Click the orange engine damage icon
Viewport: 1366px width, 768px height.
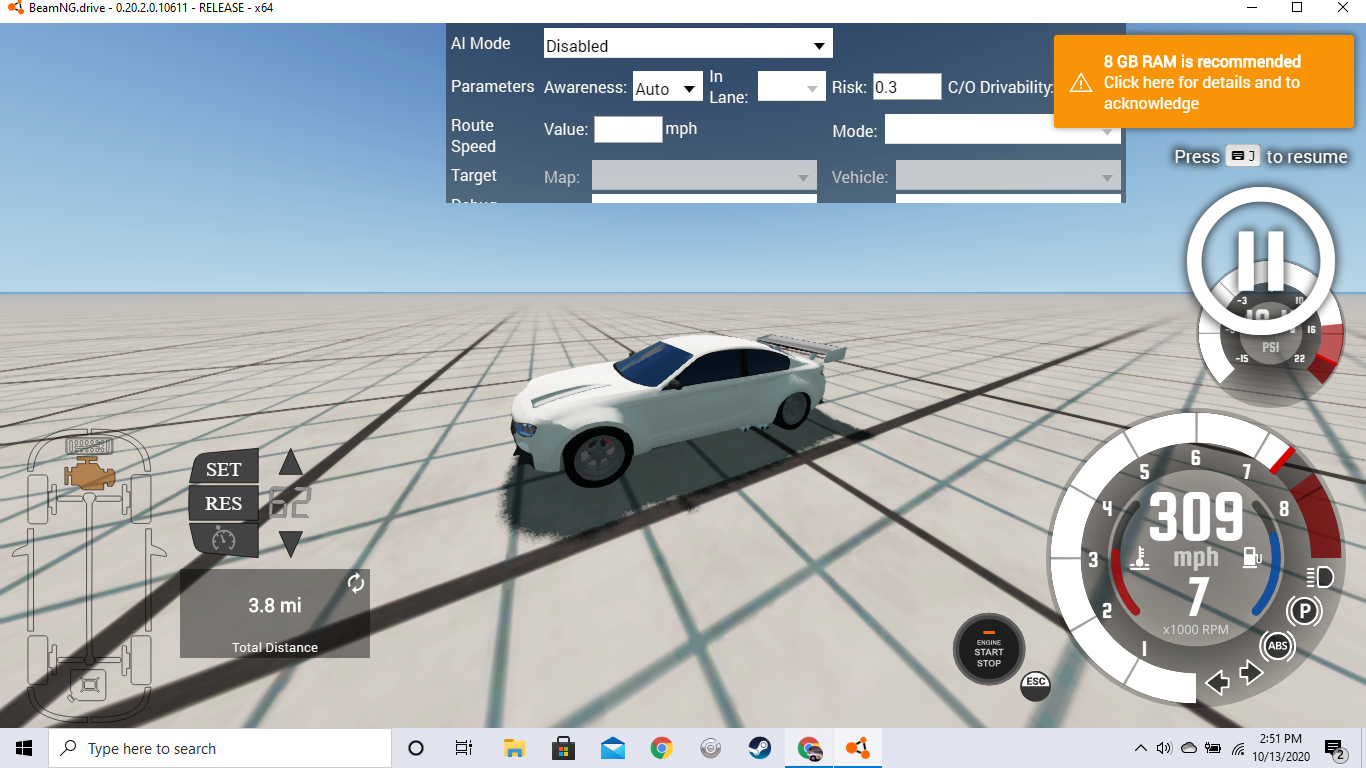tap(90, 475)
